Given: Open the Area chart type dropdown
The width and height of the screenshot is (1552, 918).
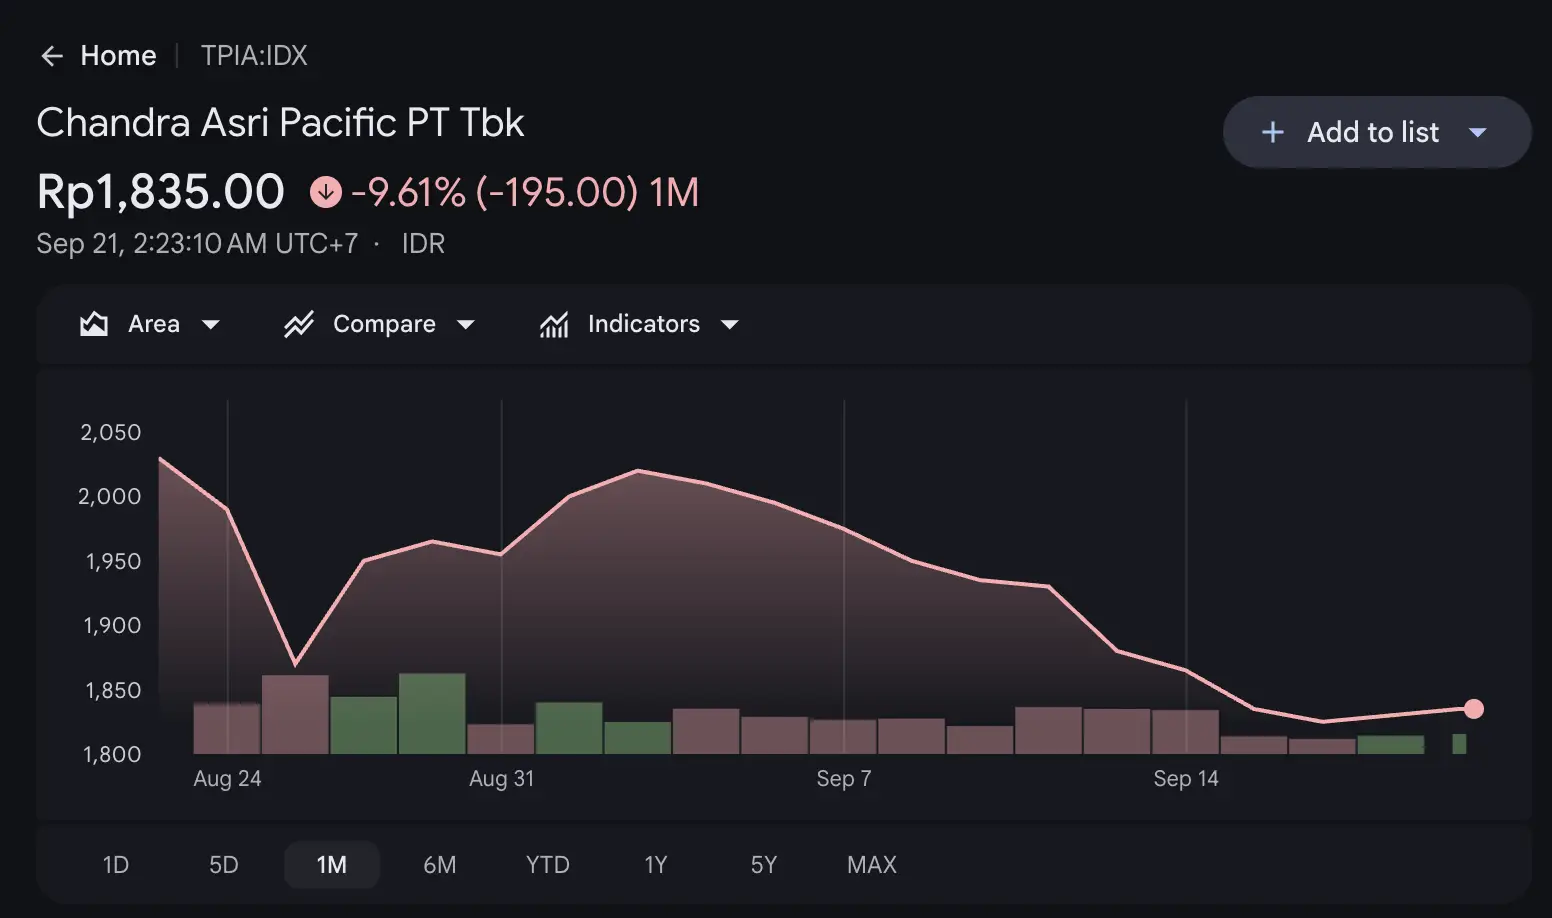Looking at the screenshot, I should [150, 324].
